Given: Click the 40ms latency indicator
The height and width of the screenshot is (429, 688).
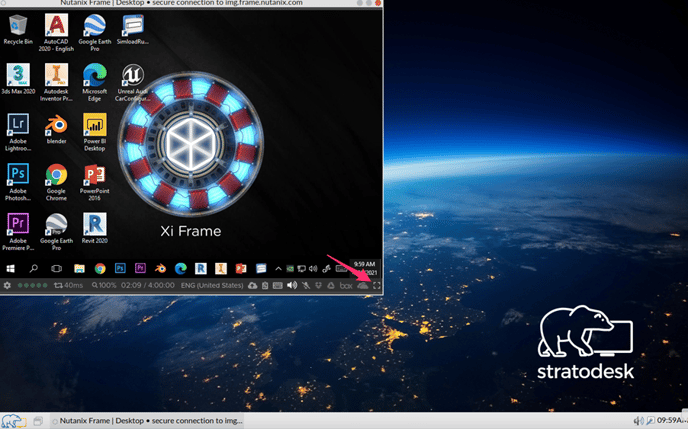Looking at the screenshot, I should click(68, 285).
